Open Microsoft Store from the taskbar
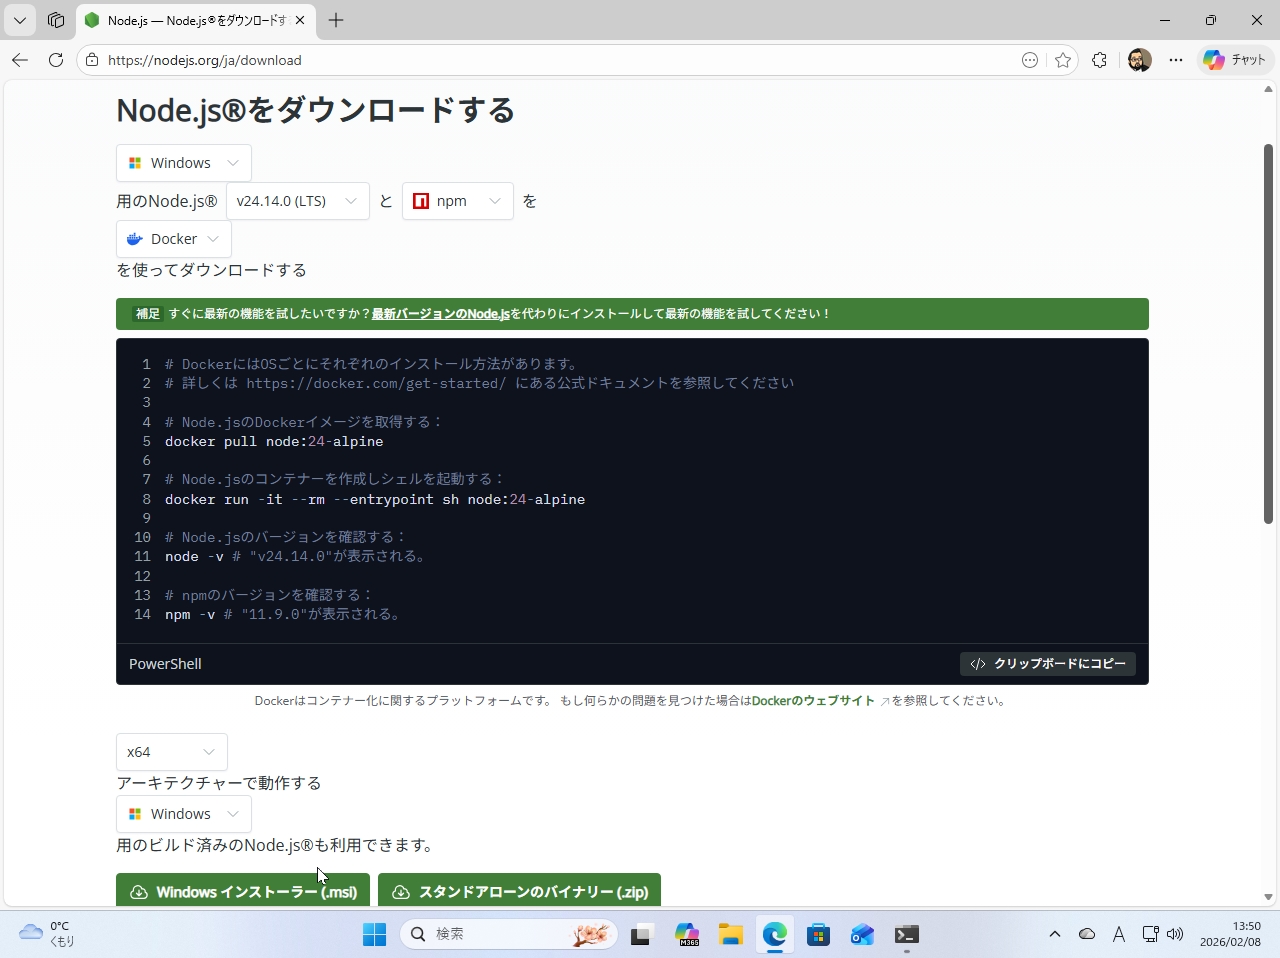The width and height of the screenshot is (1280, 958). click(x=818, y=934)
